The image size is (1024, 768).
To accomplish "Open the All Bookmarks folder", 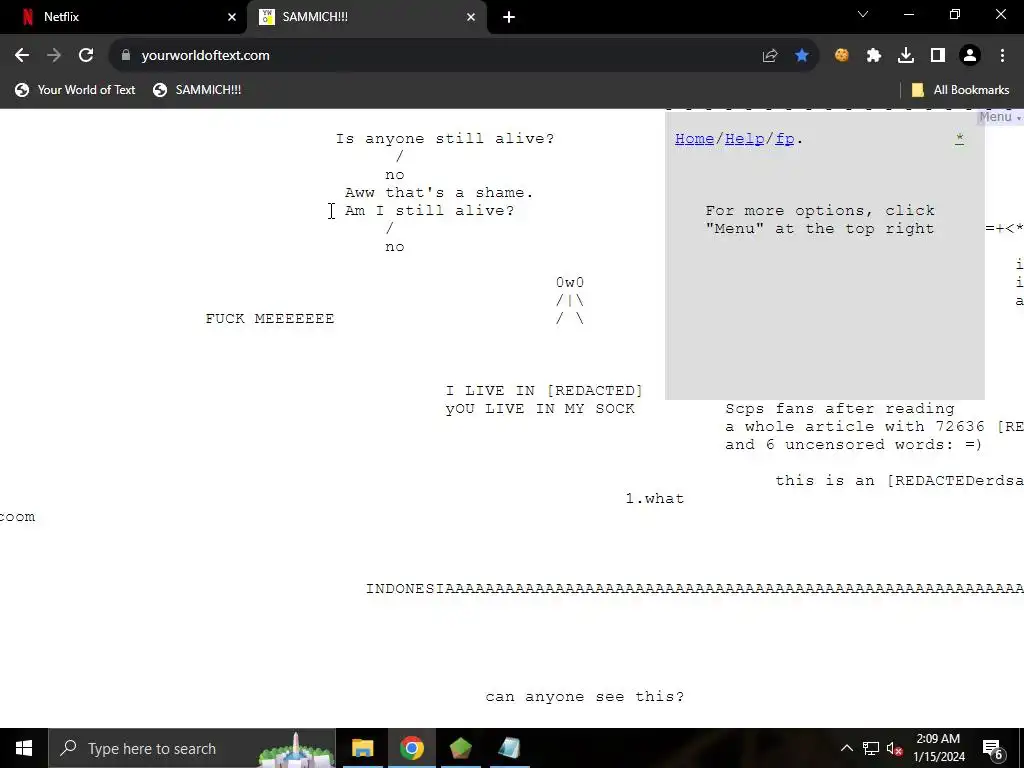I will pyautogui.click(x=960, y=90).
